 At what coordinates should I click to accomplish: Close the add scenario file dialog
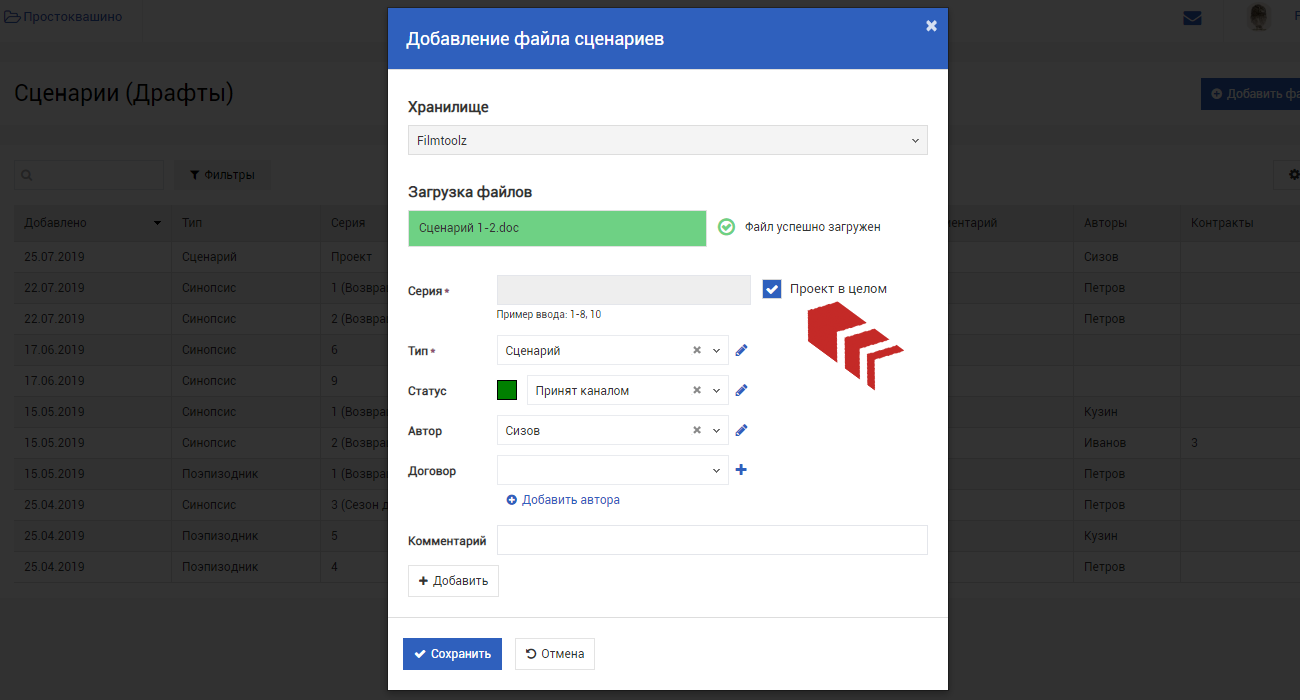(x=931, y=26)
